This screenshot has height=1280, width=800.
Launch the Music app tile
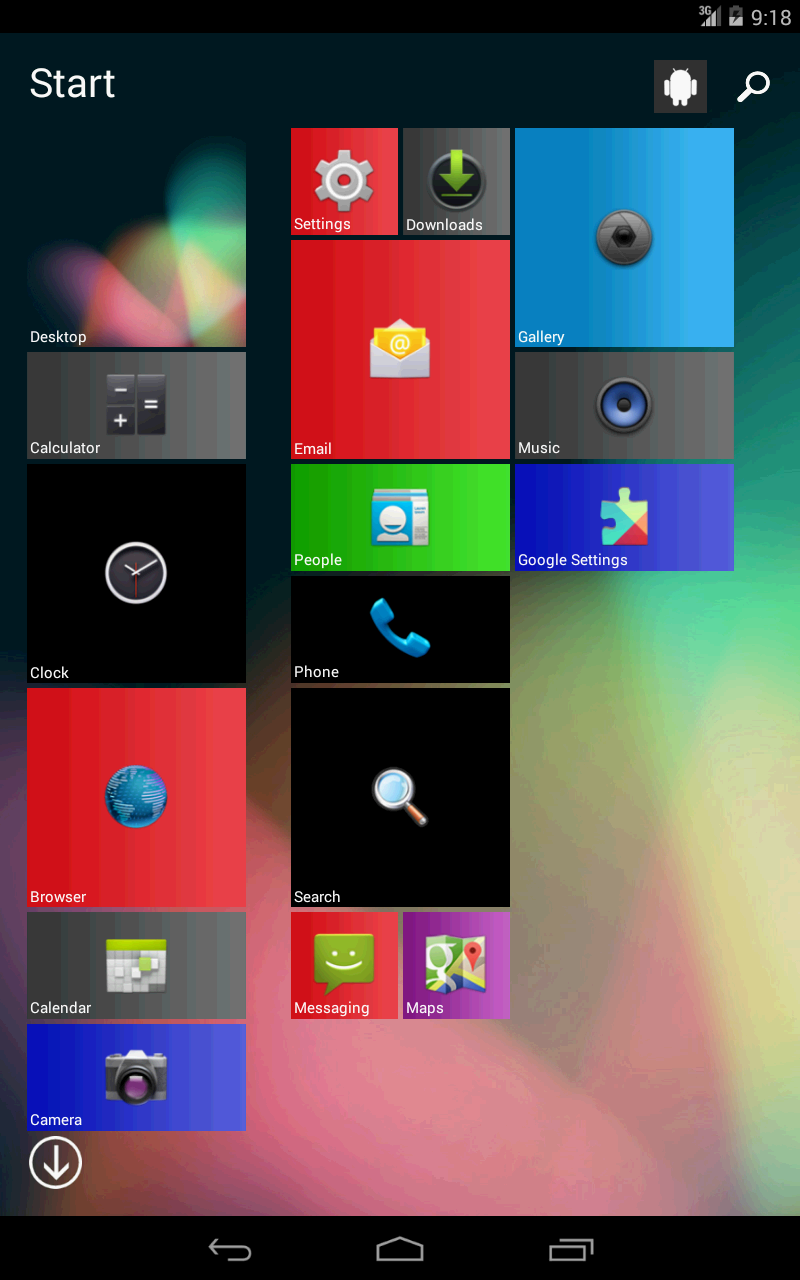click(624, 406)
